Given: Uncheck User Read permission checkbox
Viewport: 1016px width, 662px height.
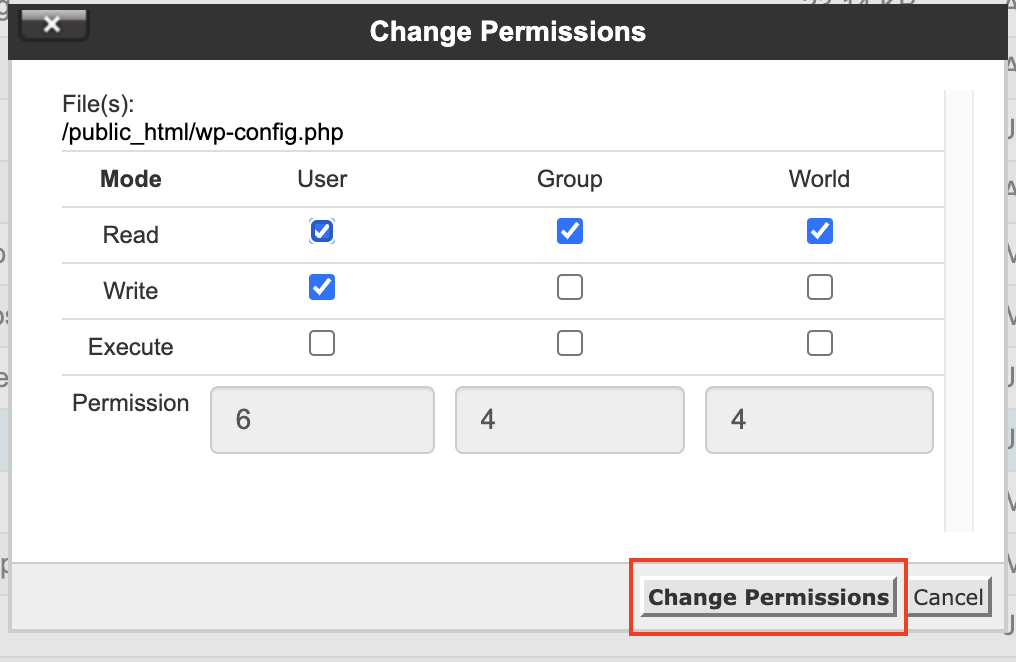Looking at the screenshot, I should pyautogui.click(x=322, y=232).
